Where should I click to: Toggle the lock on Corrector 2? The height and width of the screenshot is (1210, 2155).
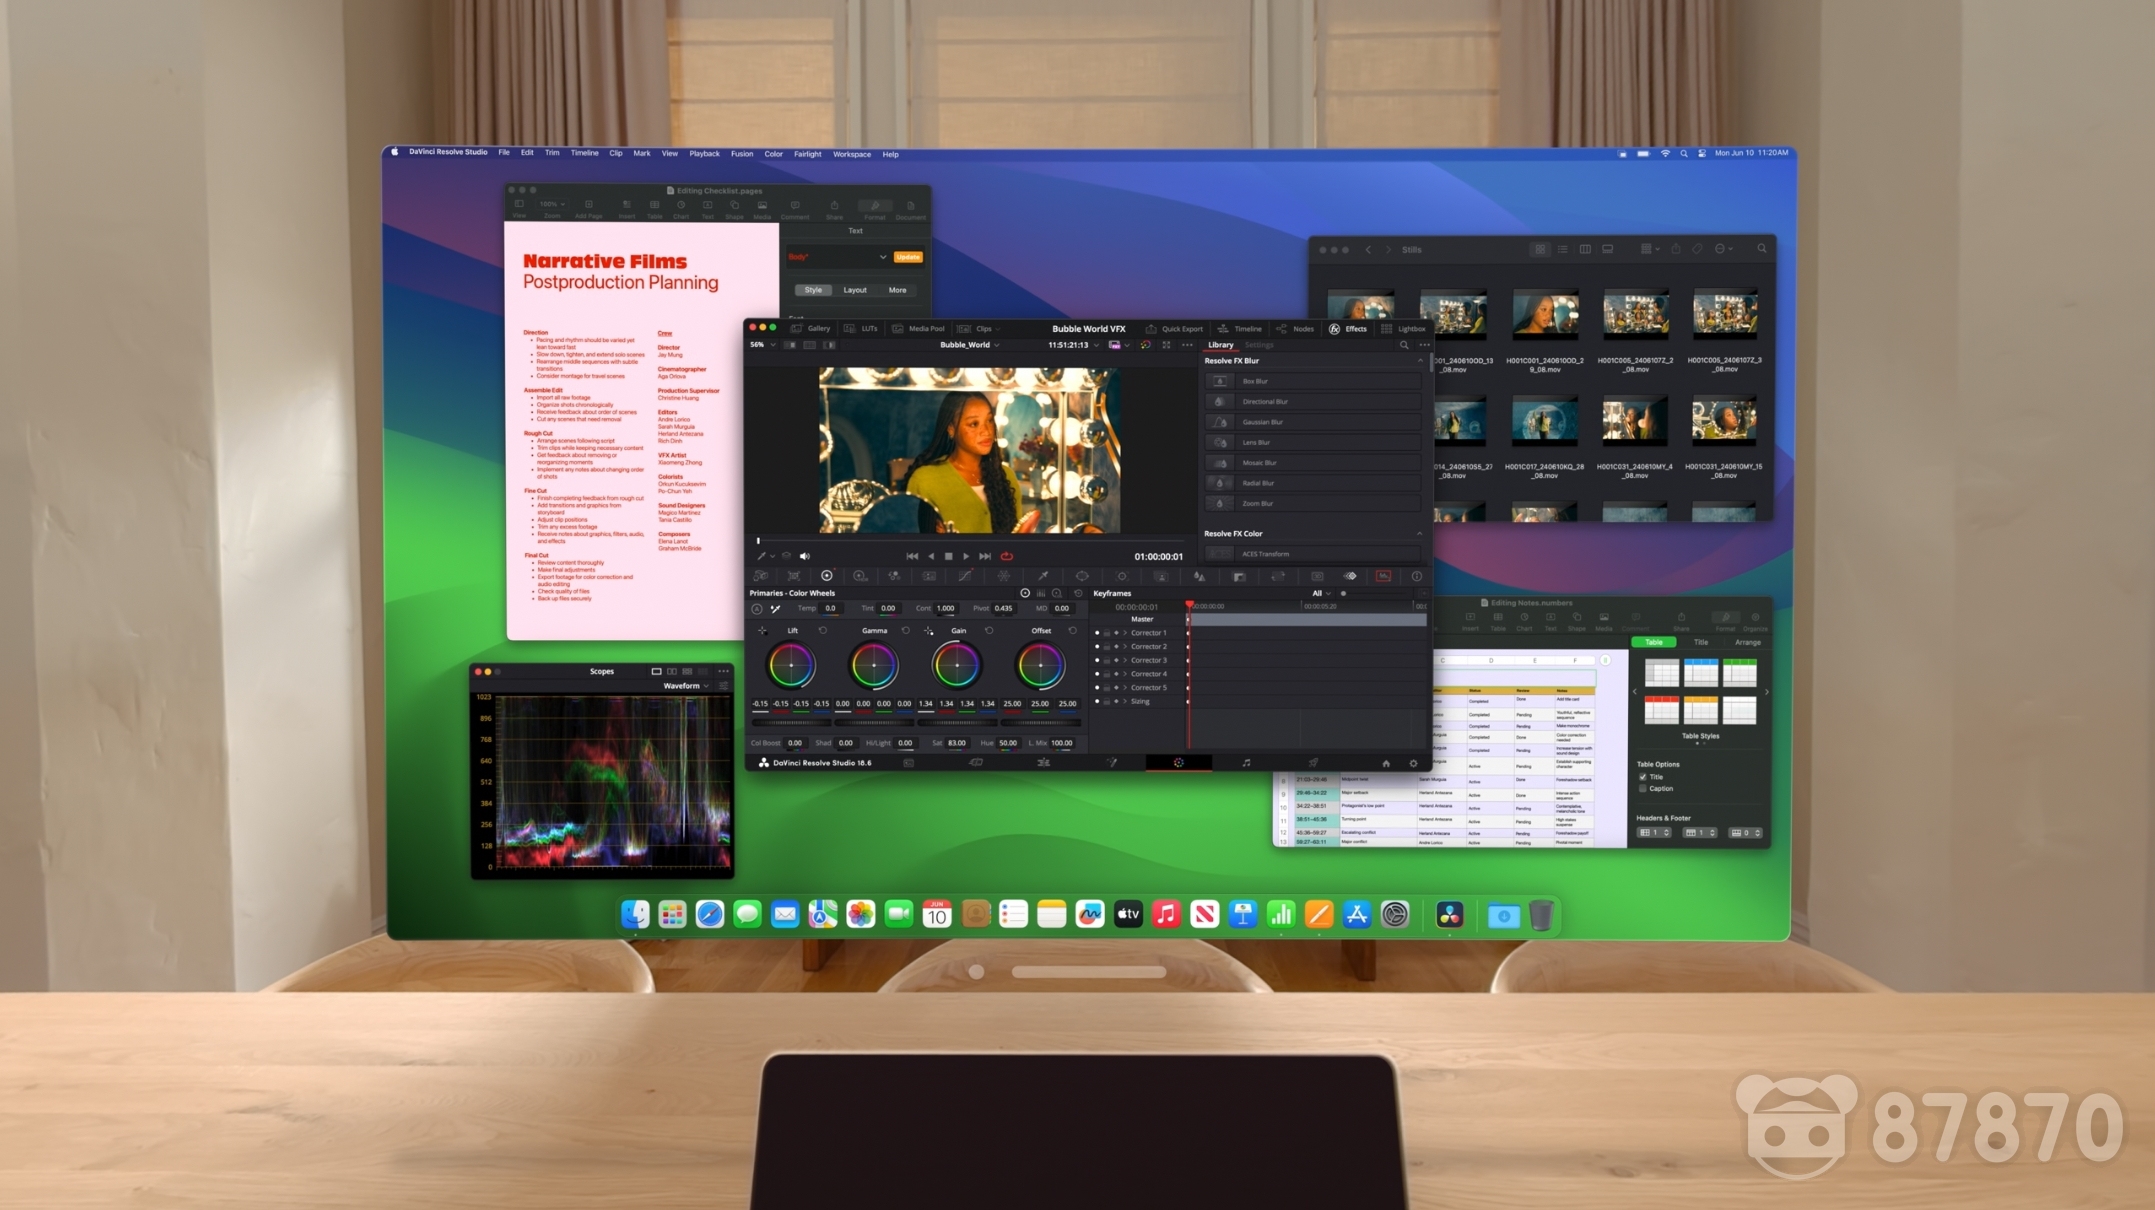[x=1107, y=647]
